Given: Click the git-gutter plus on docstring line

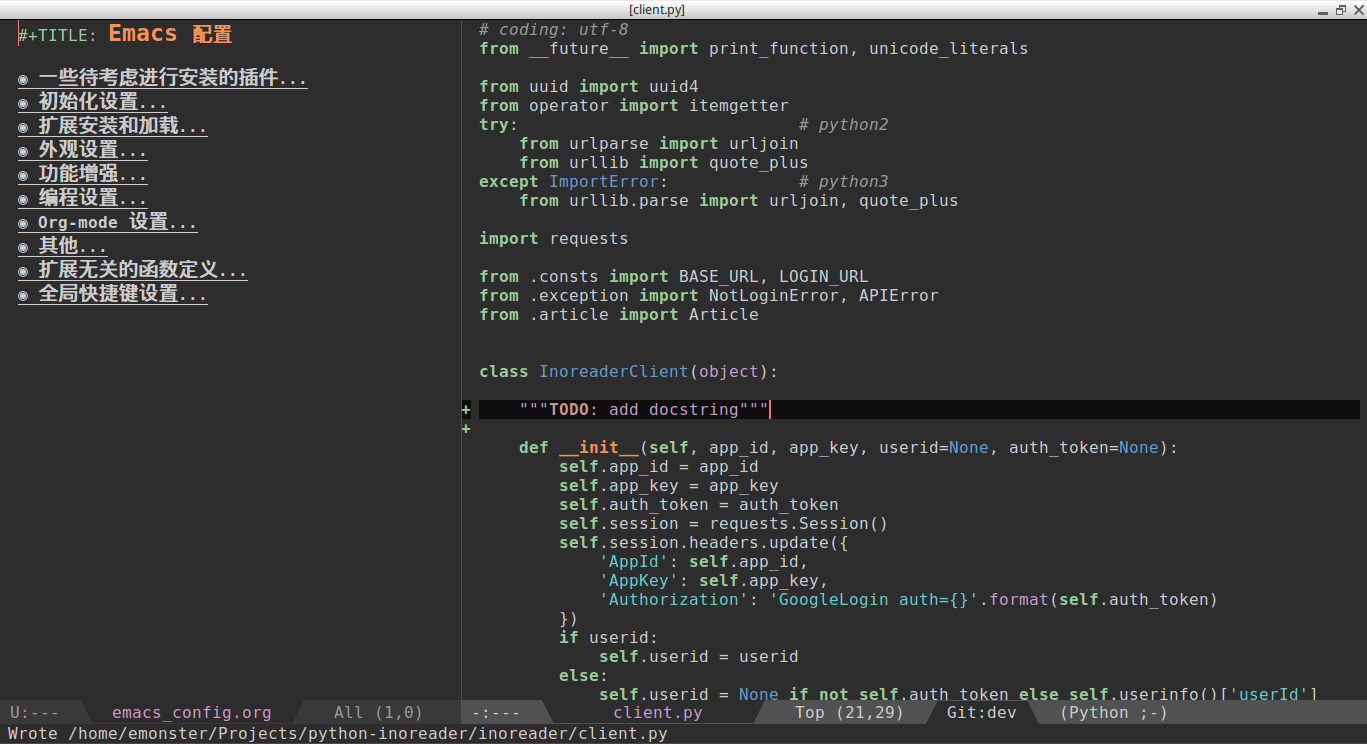Looking at the screenshot, I should (466, 410).
